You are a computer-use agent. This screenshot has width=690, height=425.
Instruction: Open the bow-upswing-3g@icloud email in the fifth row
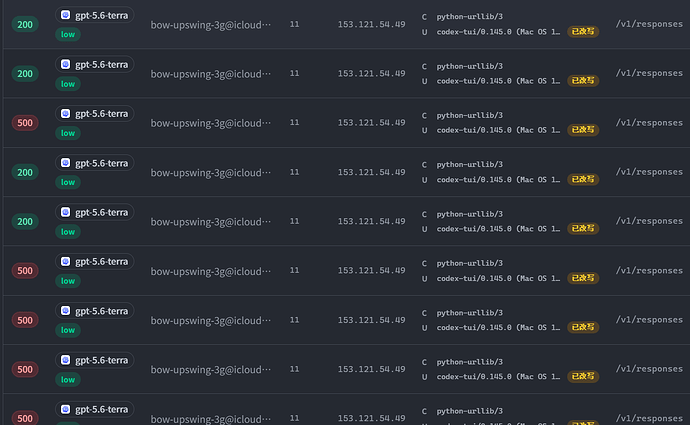pos(211,222)
